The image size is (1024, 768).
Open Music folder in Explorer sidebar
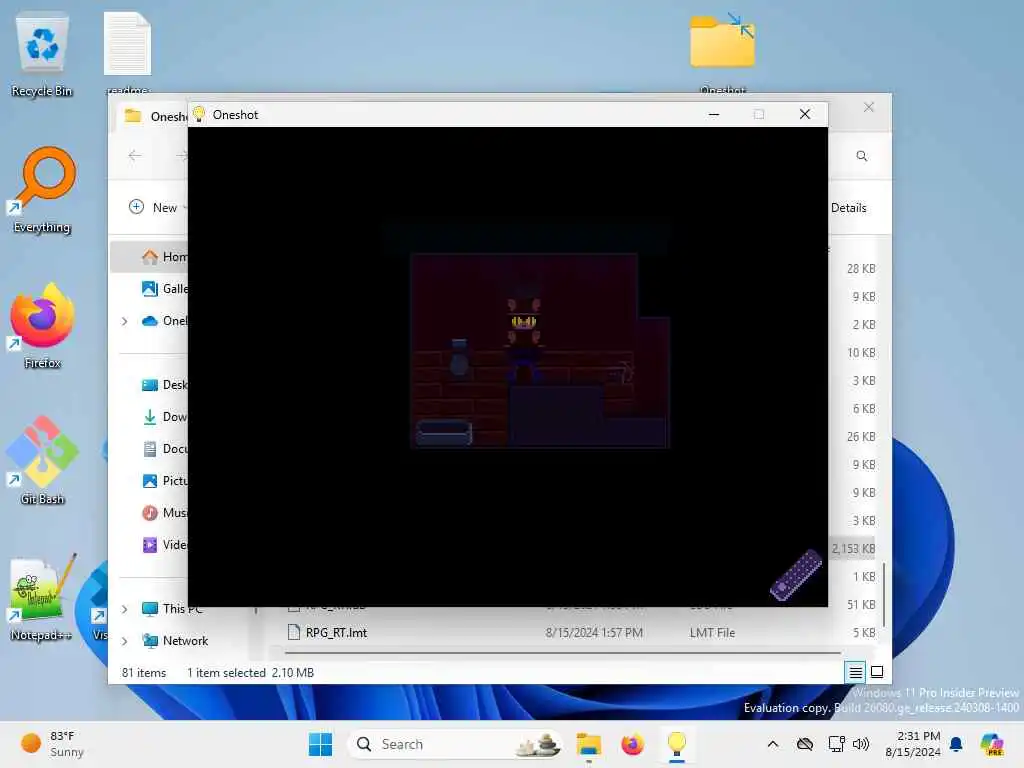point(163,513)
